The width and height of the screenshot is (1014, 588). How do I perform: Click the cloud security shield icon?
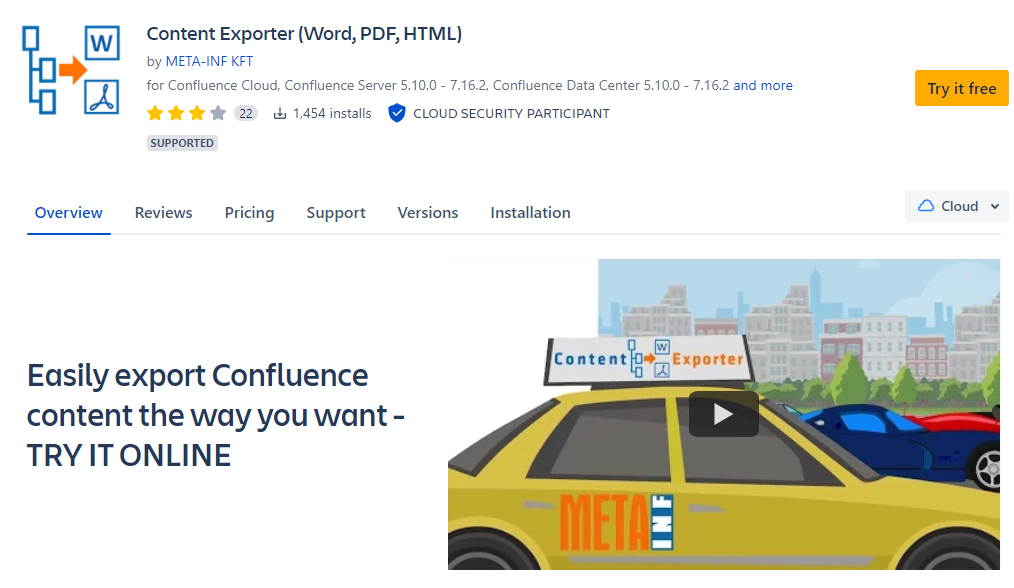[396, 113]
